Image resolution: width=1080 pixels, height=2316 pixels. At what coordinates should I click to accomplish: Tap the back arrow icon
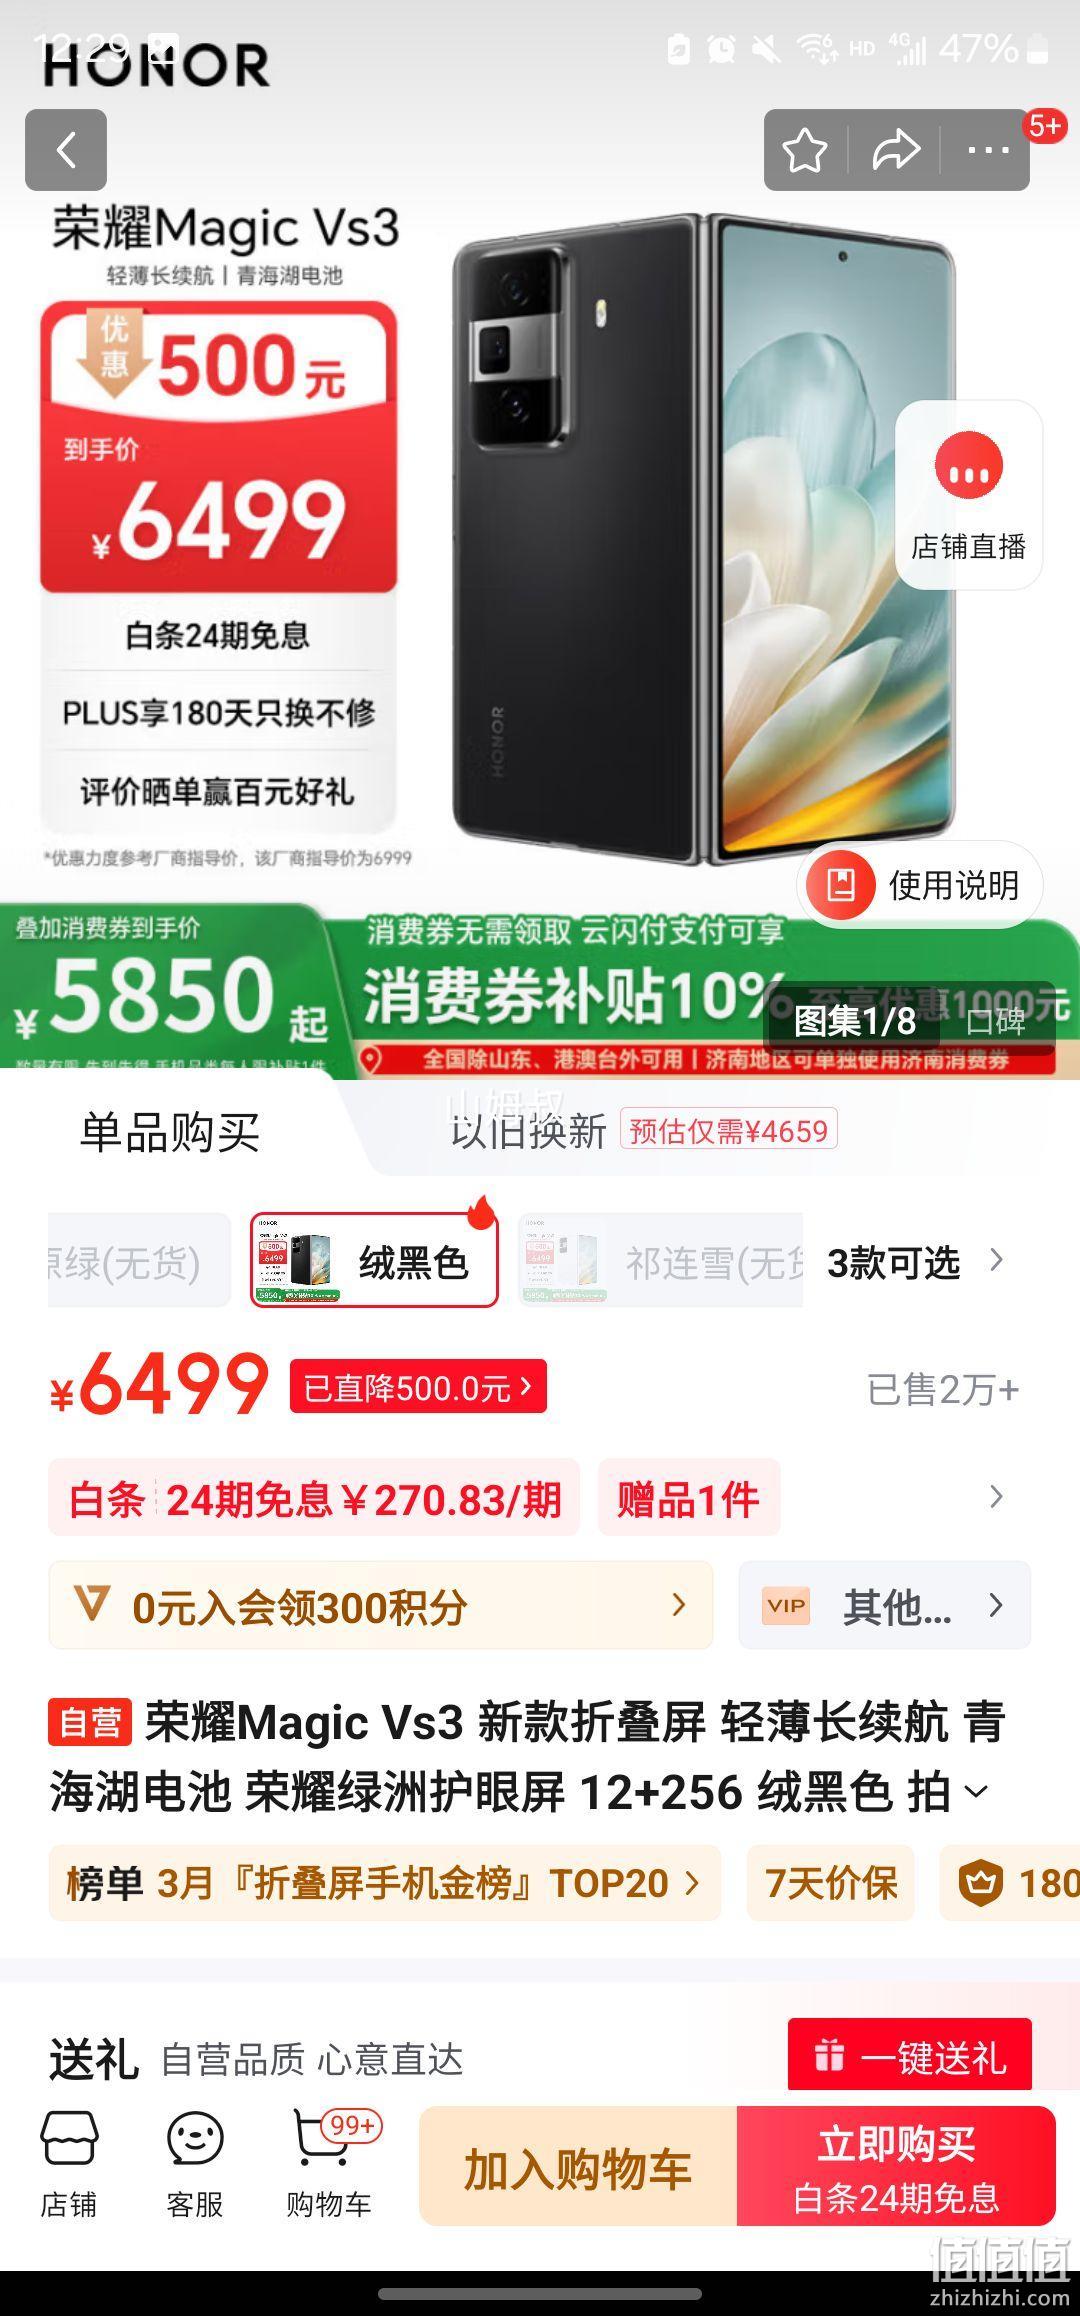click(x=66, y=150)
